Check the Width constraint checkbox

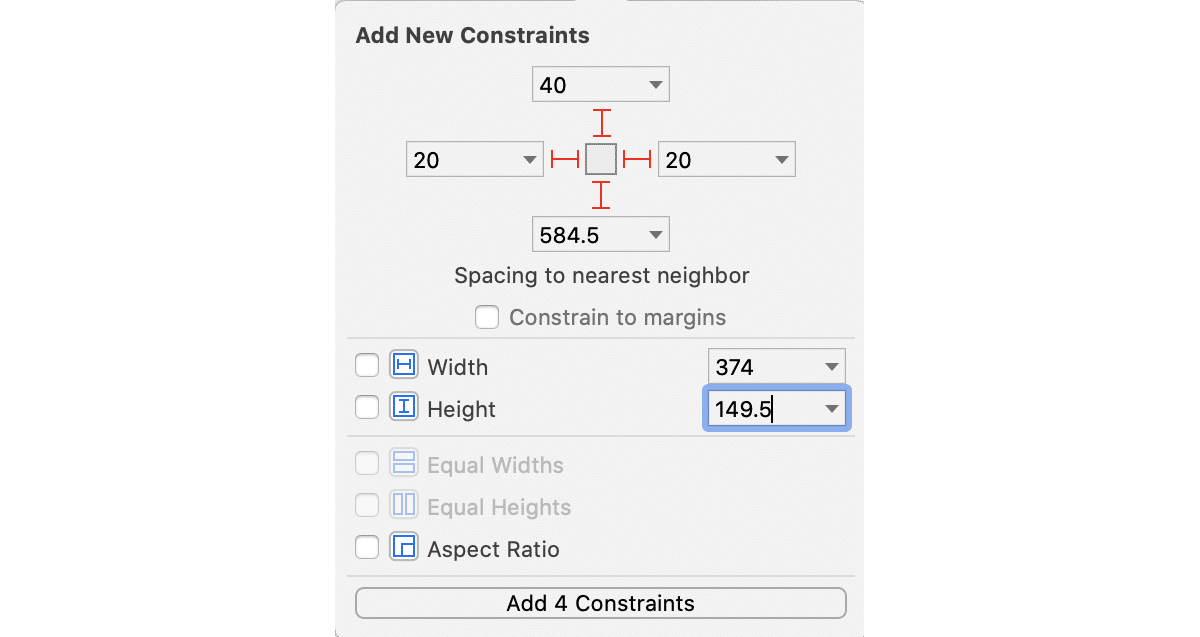tap(367, 366)
